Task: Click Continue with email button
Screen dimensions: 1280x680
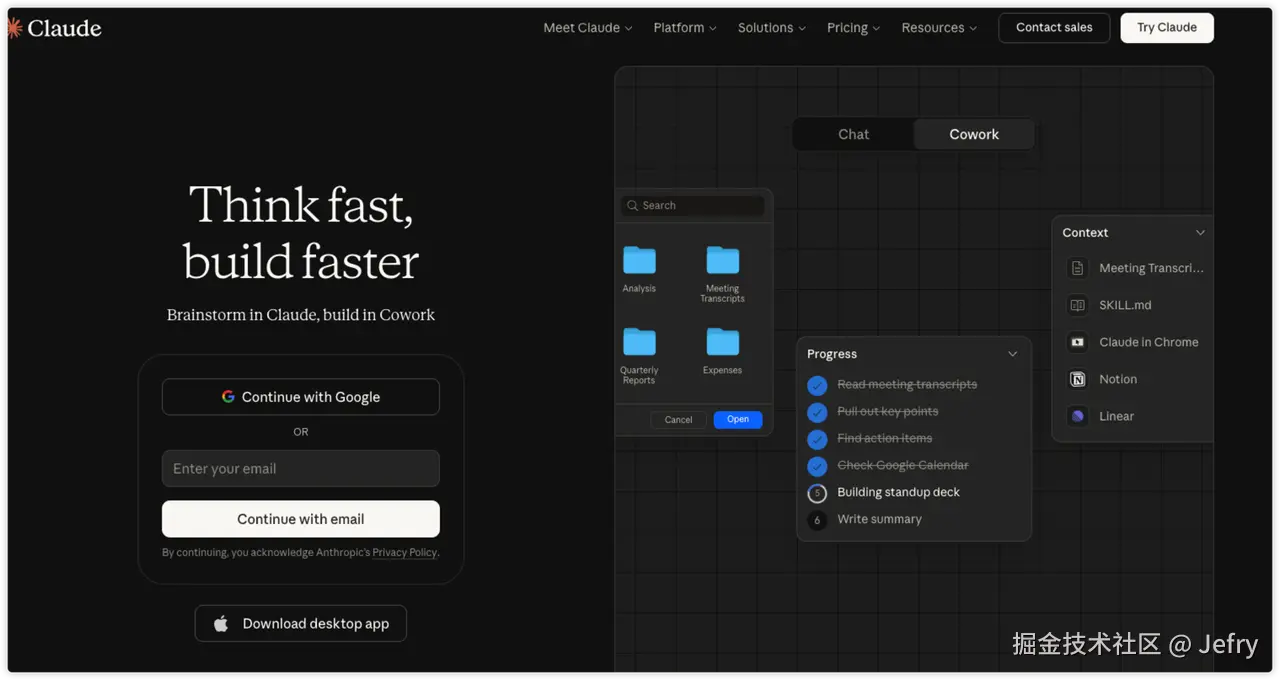Action: coord(301,519)
